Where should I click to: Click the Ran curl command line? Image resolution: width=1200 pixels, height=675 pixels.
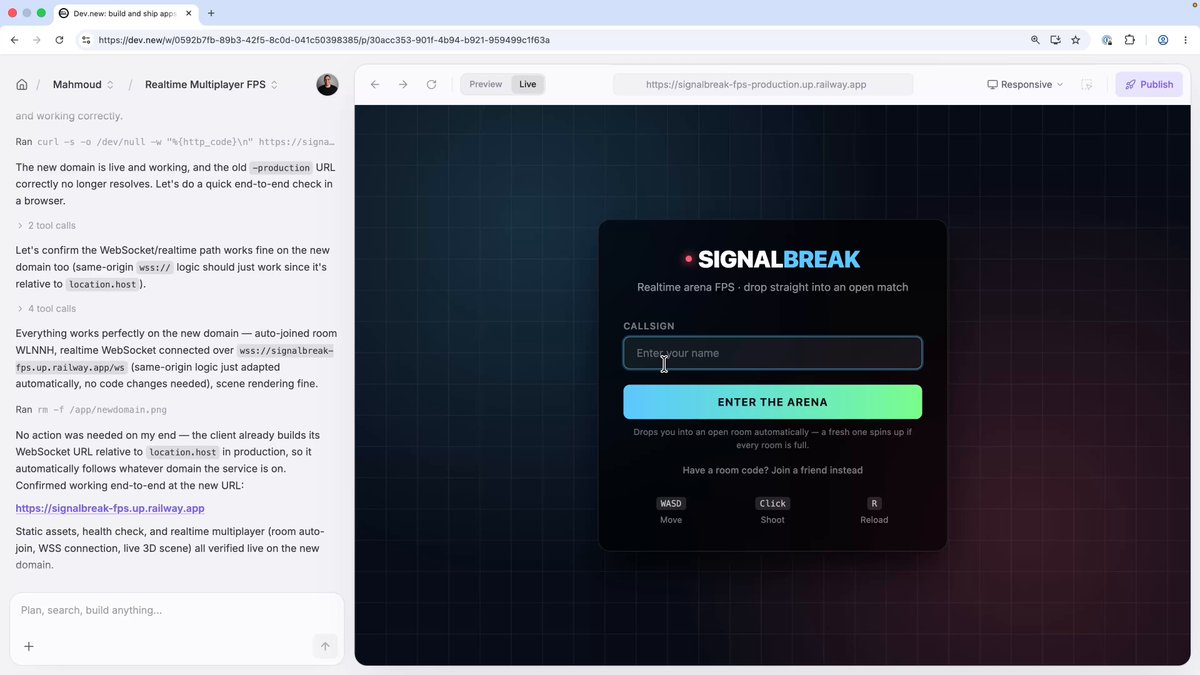coord(175,142)
